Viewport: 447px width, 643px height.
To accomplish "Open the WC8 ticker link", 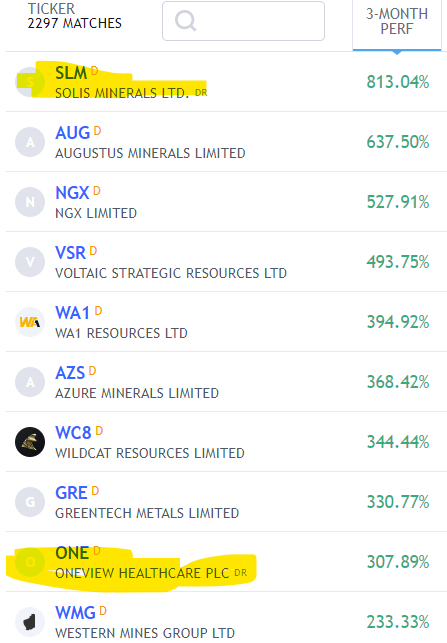I will 73,433.
